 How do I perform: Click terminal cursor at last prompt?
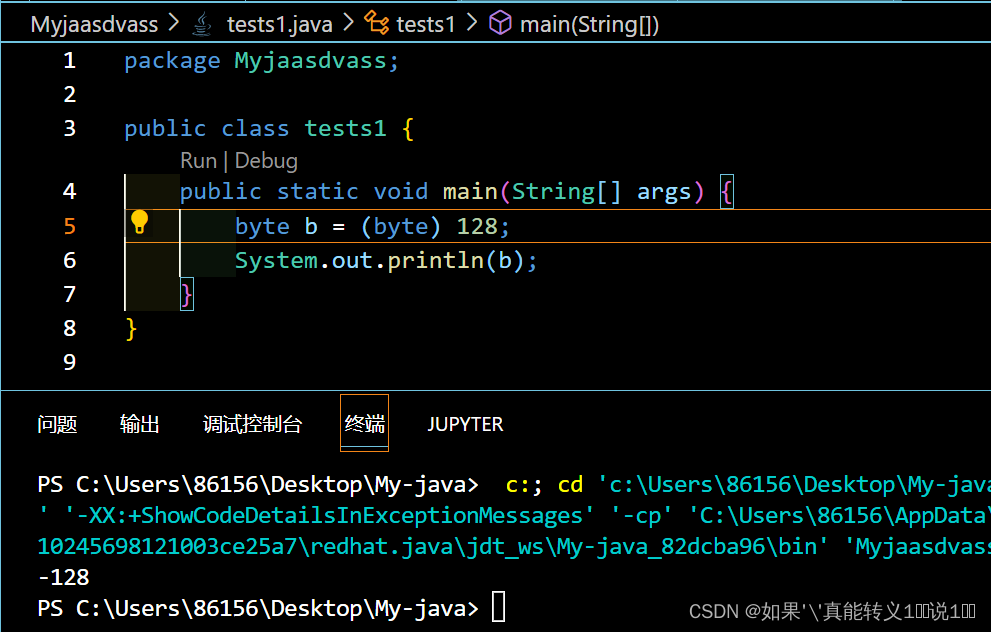click(499, 607)
